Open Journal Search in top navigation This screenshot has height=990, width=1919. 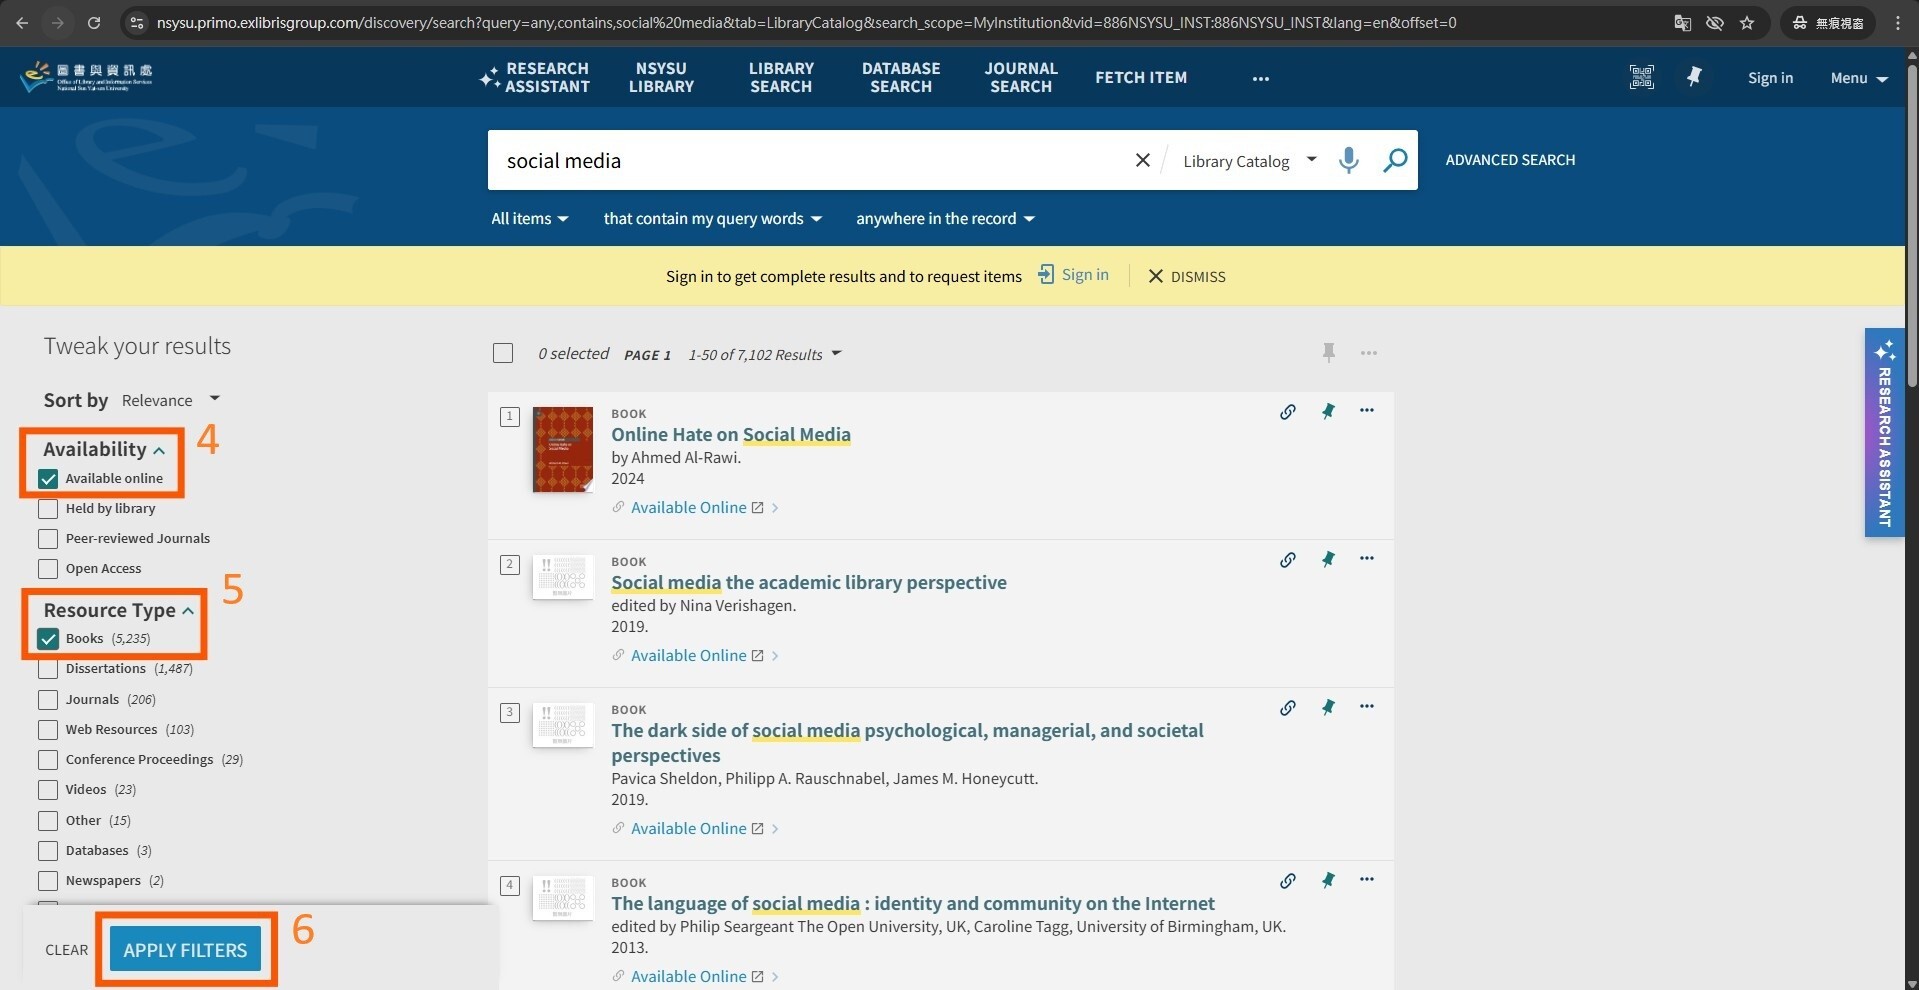pos(1020,77)
